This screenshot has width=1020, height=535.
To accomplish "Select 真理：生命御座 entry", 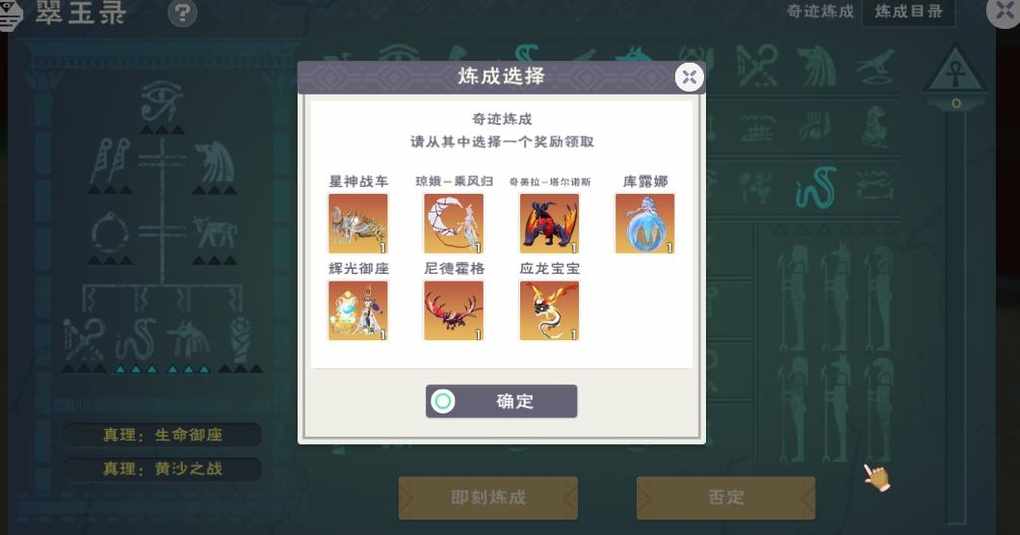I will point(163,435).
